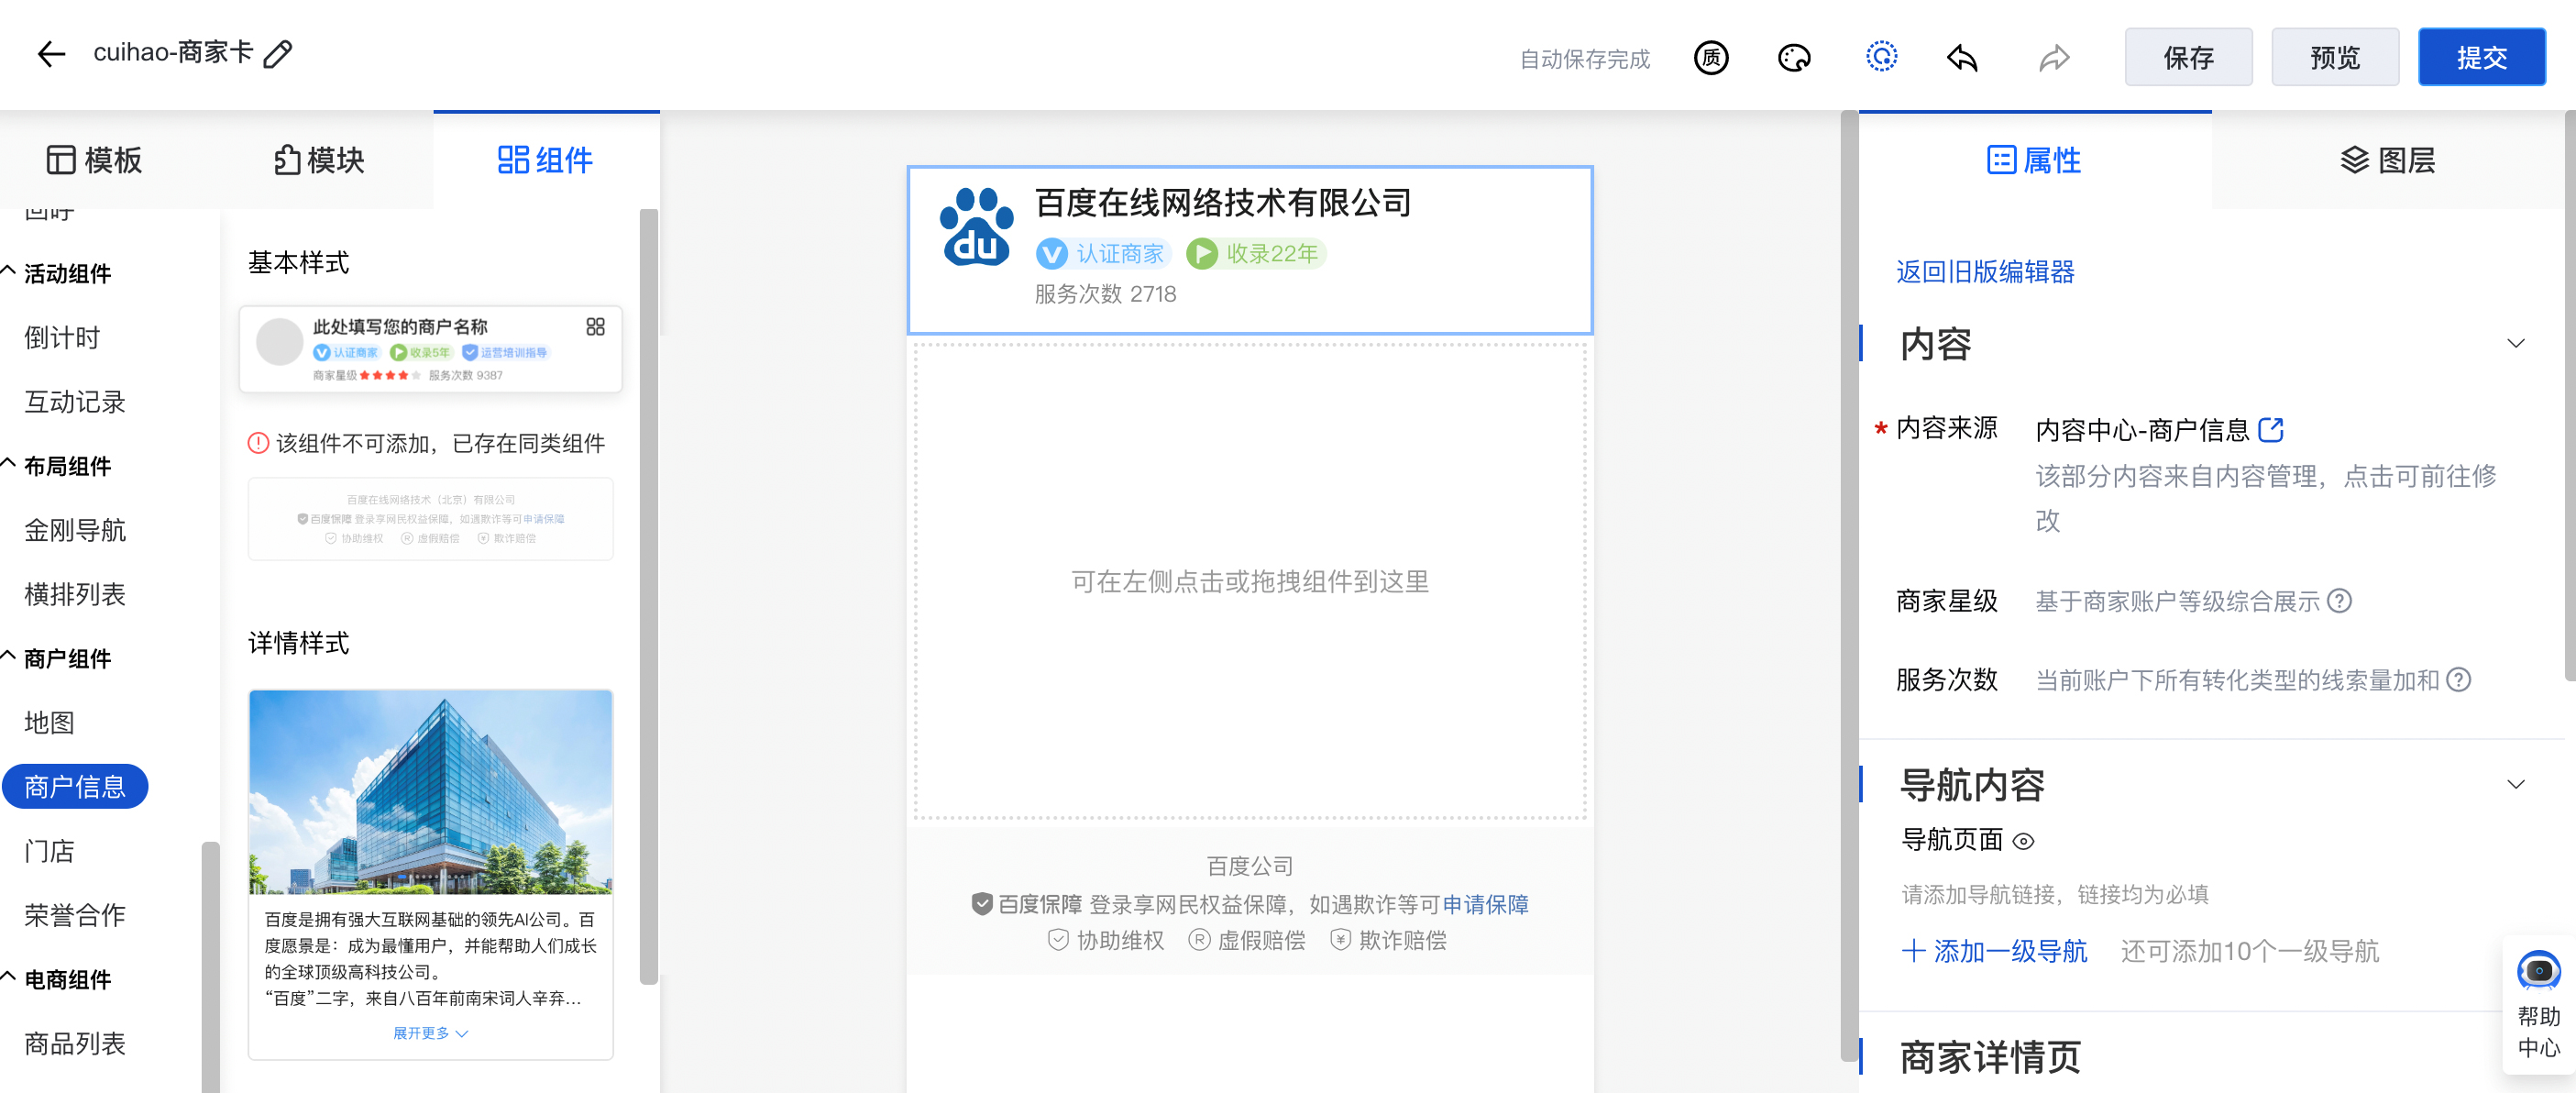Open 申请保障 link in footer
Screen dimensions: 2576x1093
click(x=1485, y=904)
